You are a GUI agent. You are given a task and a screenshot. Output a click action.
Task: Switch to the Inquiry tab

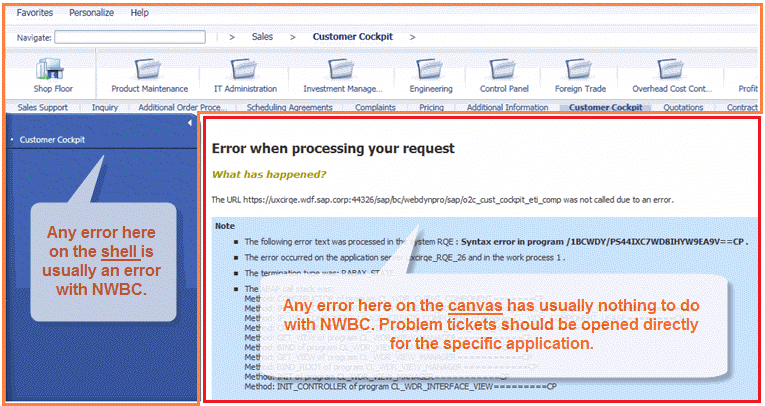click(x=105, y=107)
